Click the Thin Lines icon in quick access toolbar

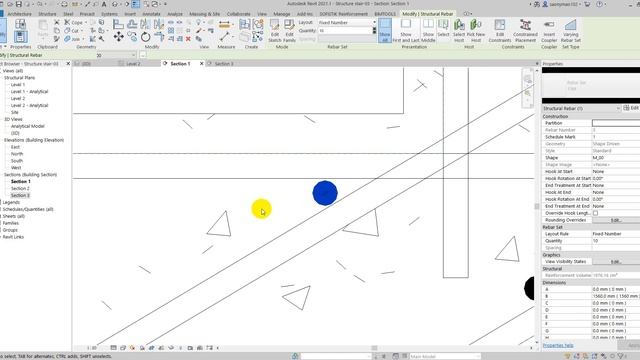pyautogui.click(x=136, y=4)
